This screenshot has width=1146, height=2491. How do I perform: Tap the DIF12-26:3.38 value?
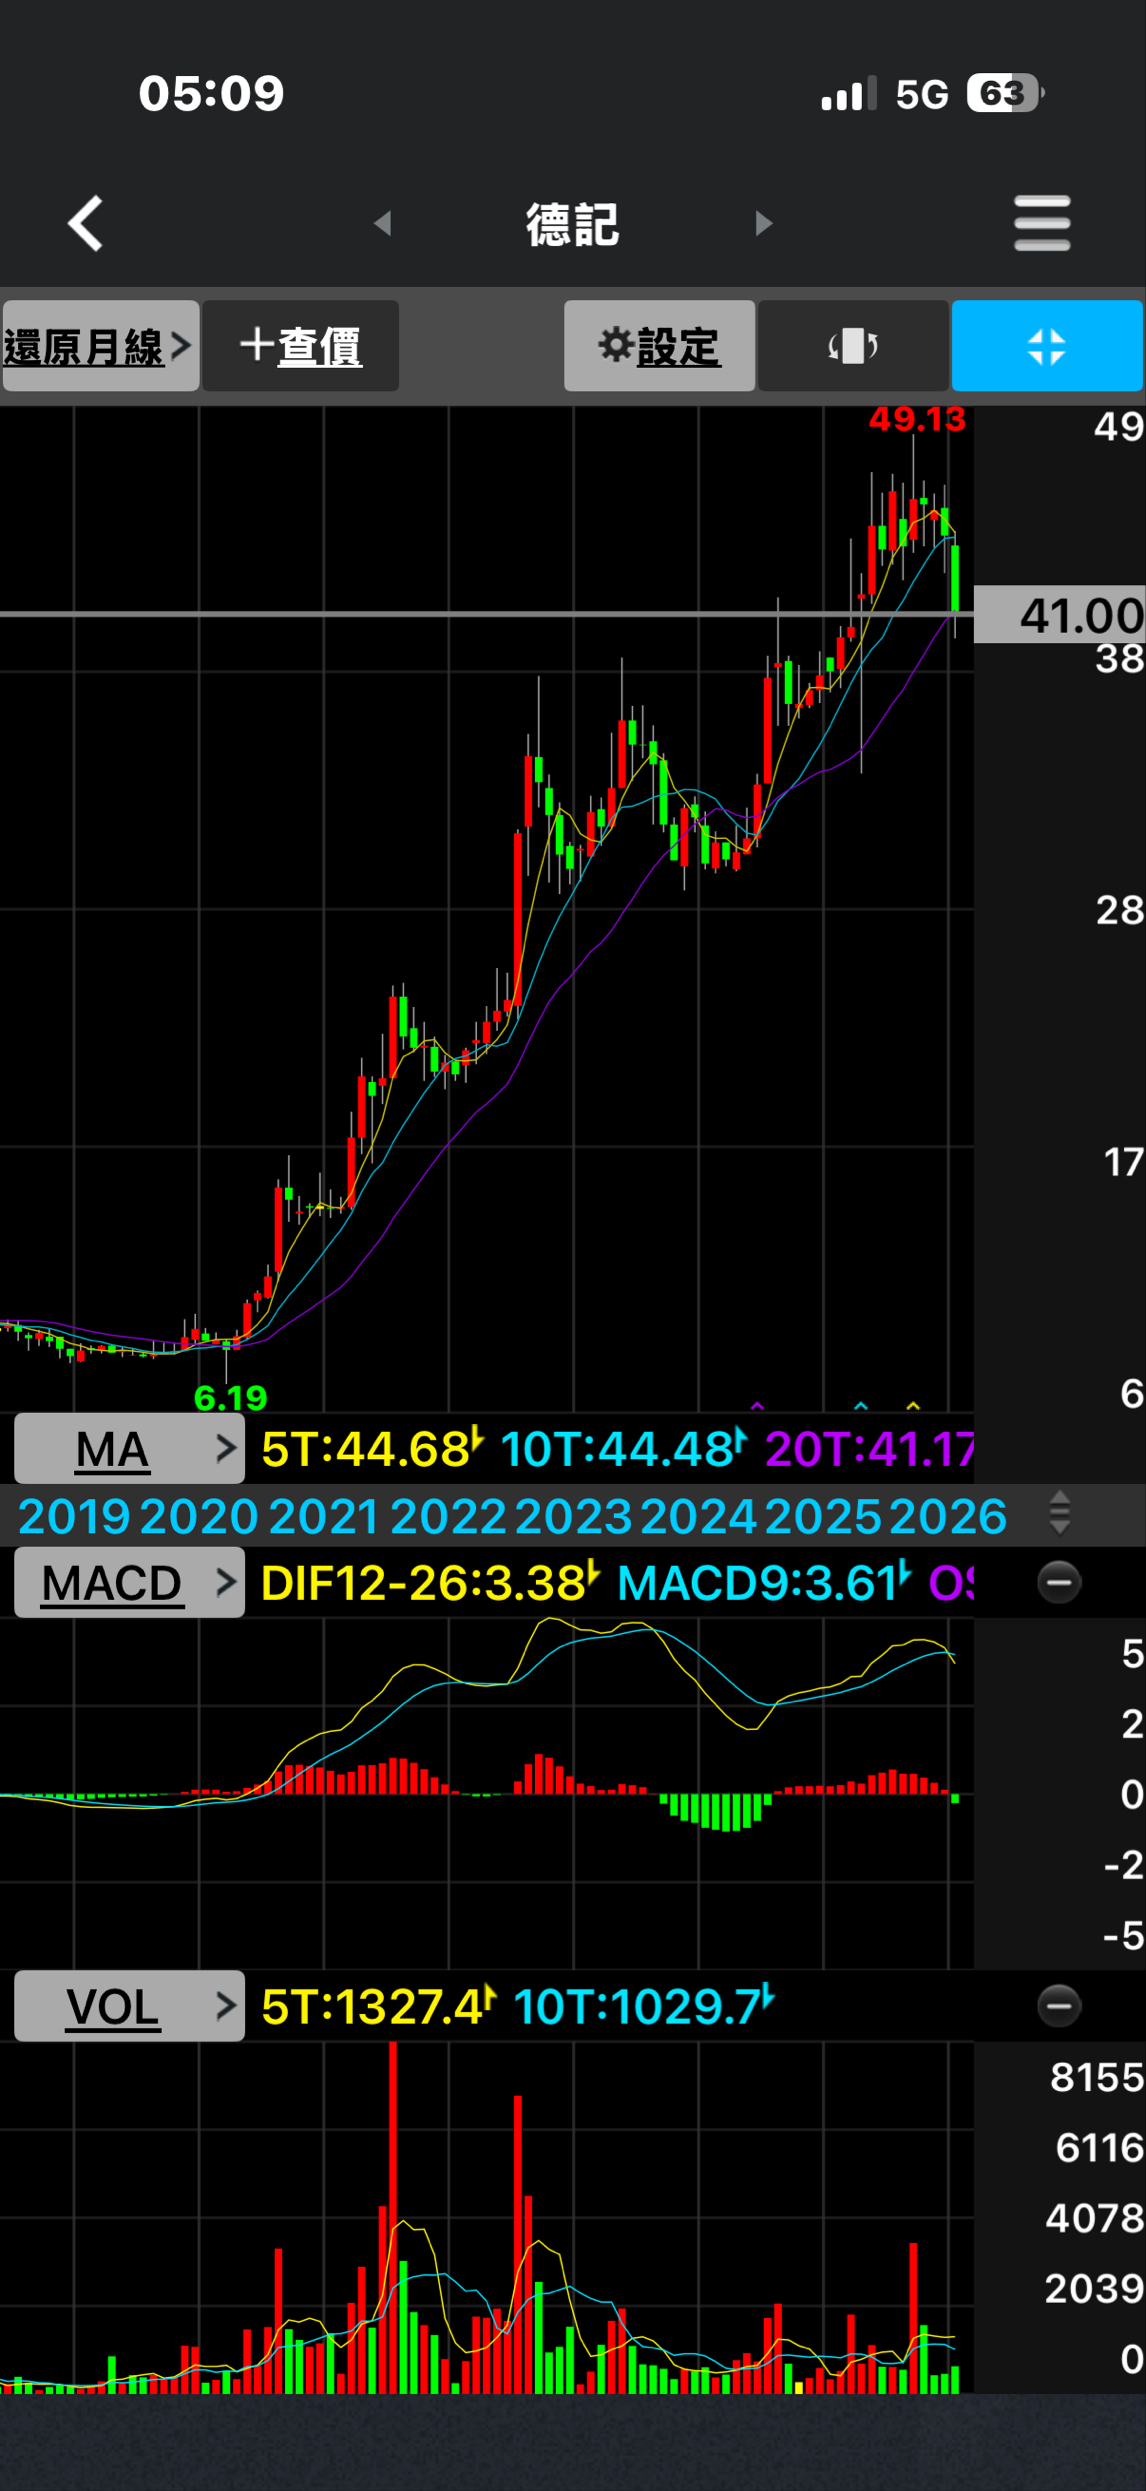tap(430, 1582)
